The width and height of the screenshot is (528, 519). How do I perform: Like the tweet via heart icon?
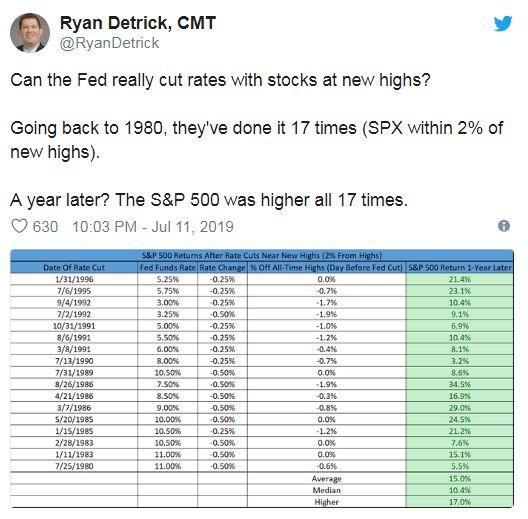[x=19, y=226]
